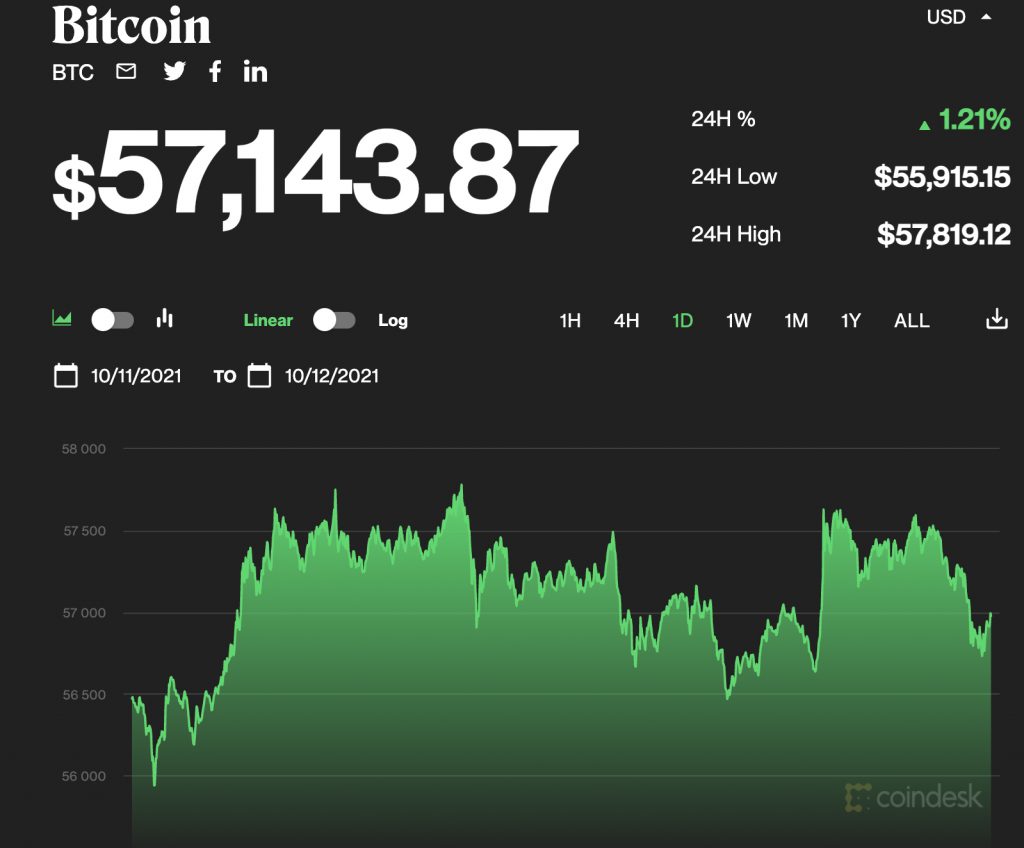Click the end date calendar icon

(x=259, y=377)
